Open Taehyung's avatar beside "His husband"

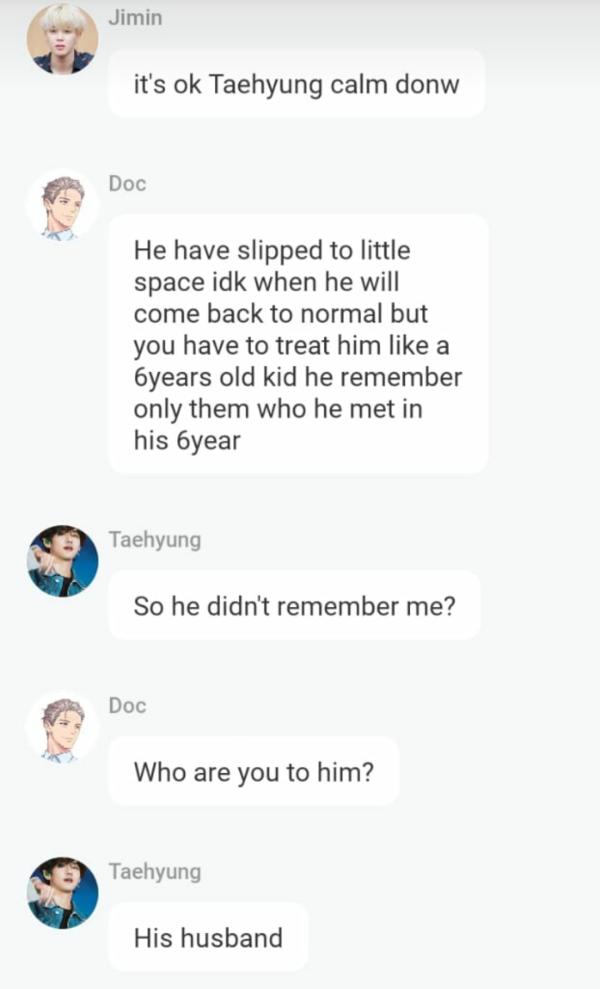coord(62,892)
